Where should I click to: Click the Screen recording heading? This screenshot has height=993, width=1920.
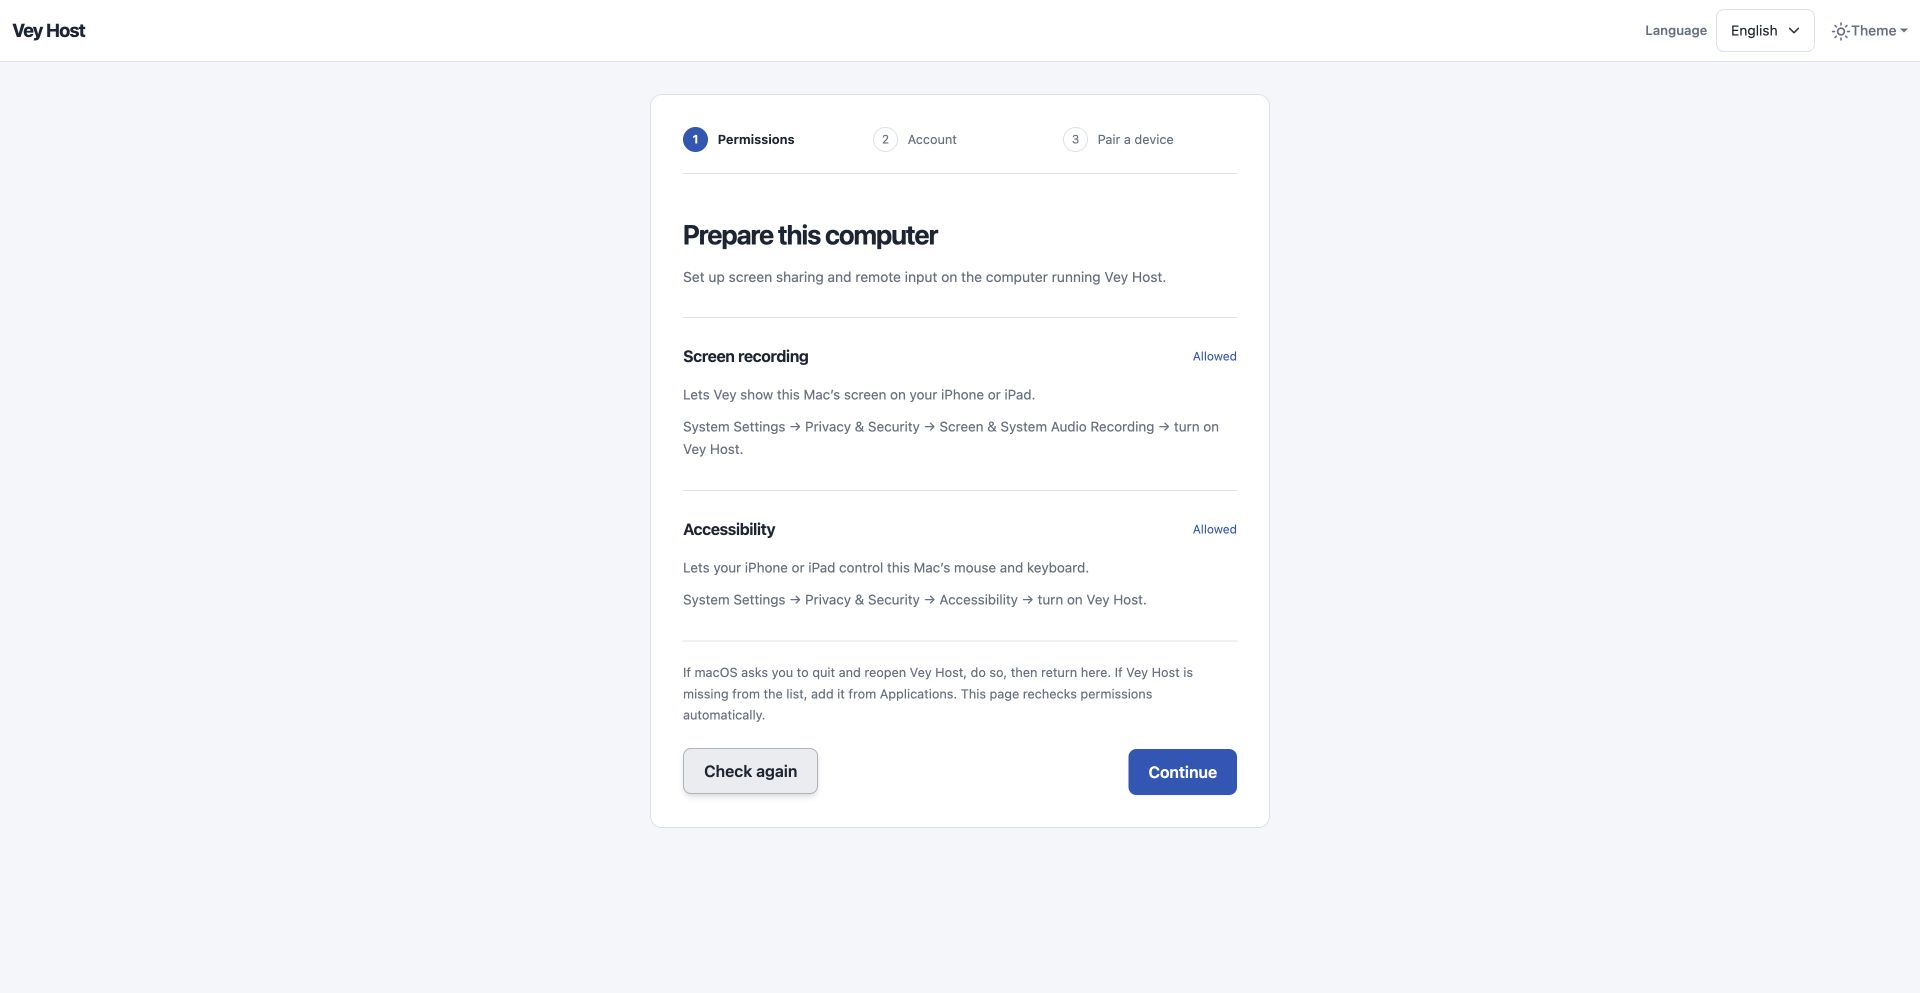745,356
